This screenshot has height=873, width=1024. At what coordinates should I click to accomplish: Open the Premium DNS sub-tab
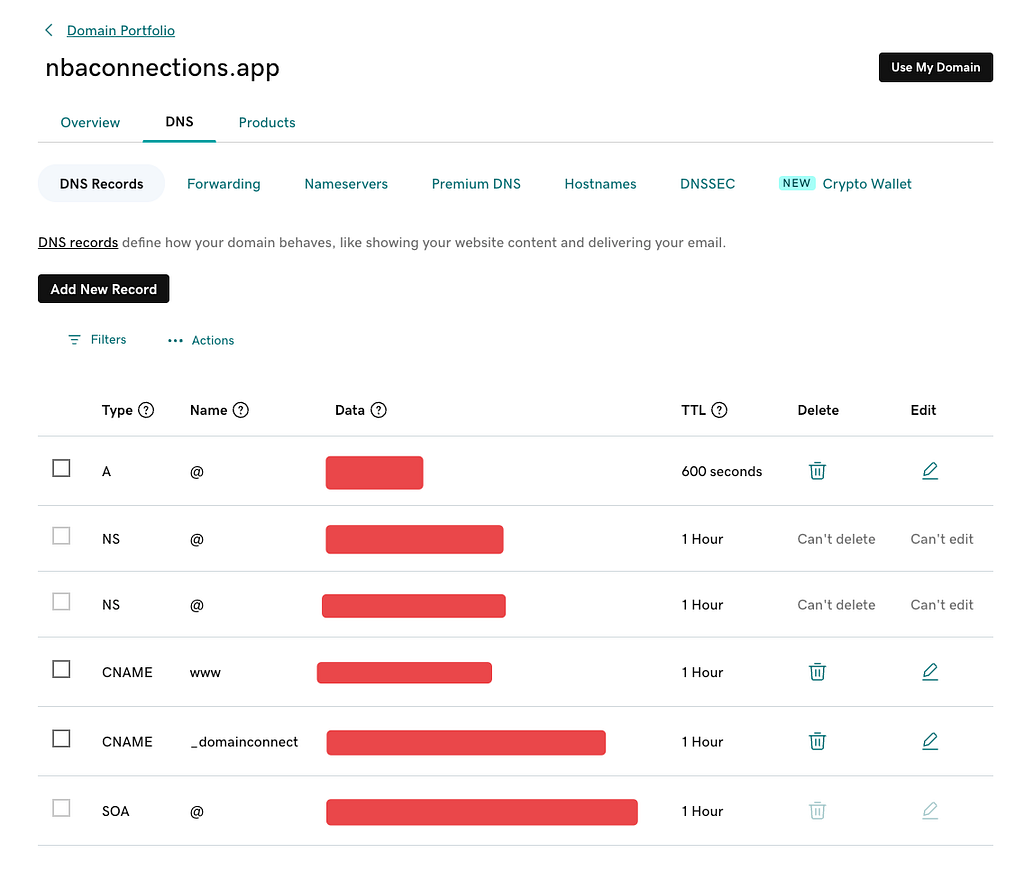click(476, 184)
